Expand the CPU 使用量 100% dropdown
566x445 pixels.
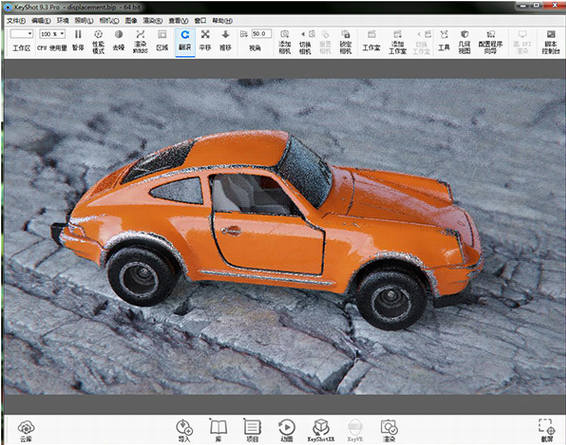coord(52,34)
